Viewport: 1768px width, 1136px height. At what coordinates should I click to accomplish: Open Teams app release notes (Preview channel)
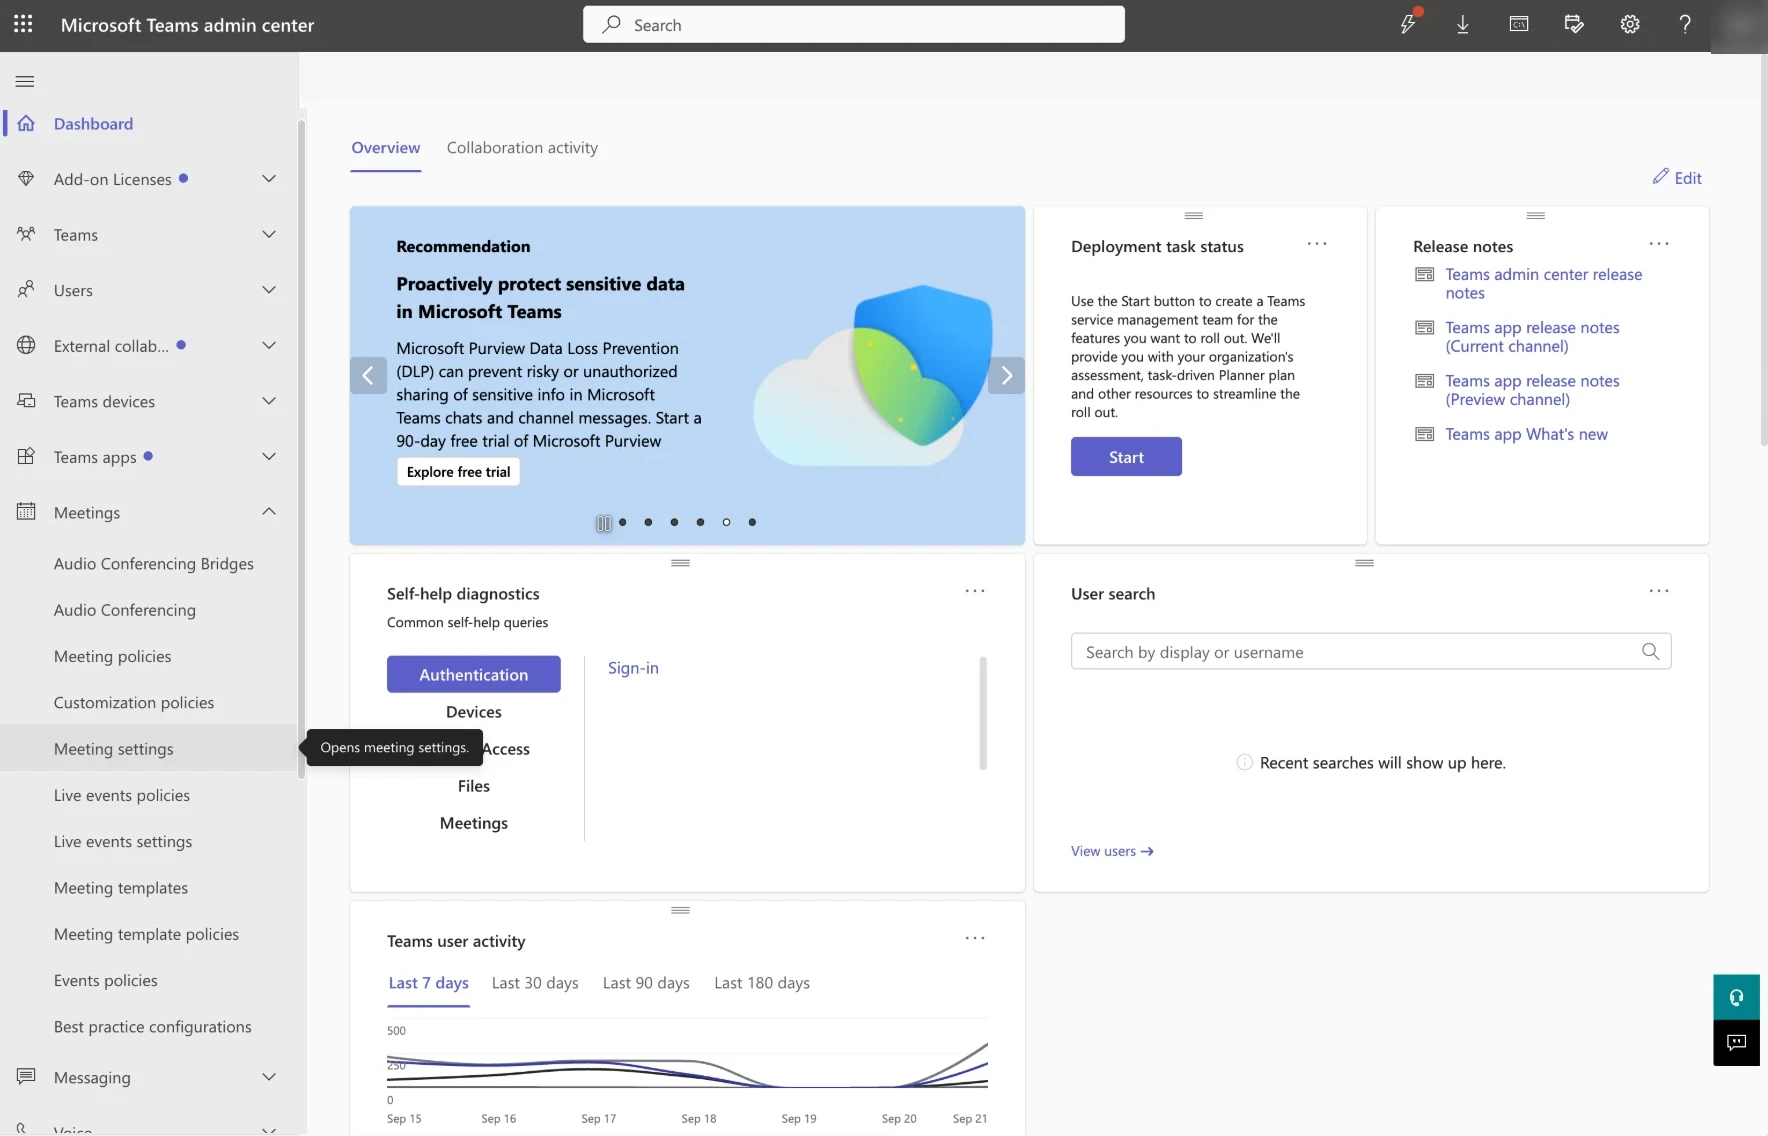tap(1532, 390)
